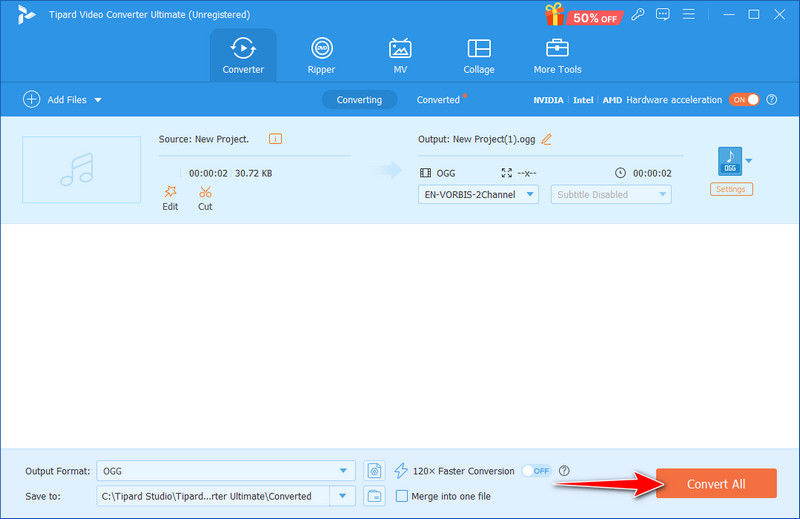Click the NVIDIA label
The image size is (800, 519).
(x=548, y=100)
